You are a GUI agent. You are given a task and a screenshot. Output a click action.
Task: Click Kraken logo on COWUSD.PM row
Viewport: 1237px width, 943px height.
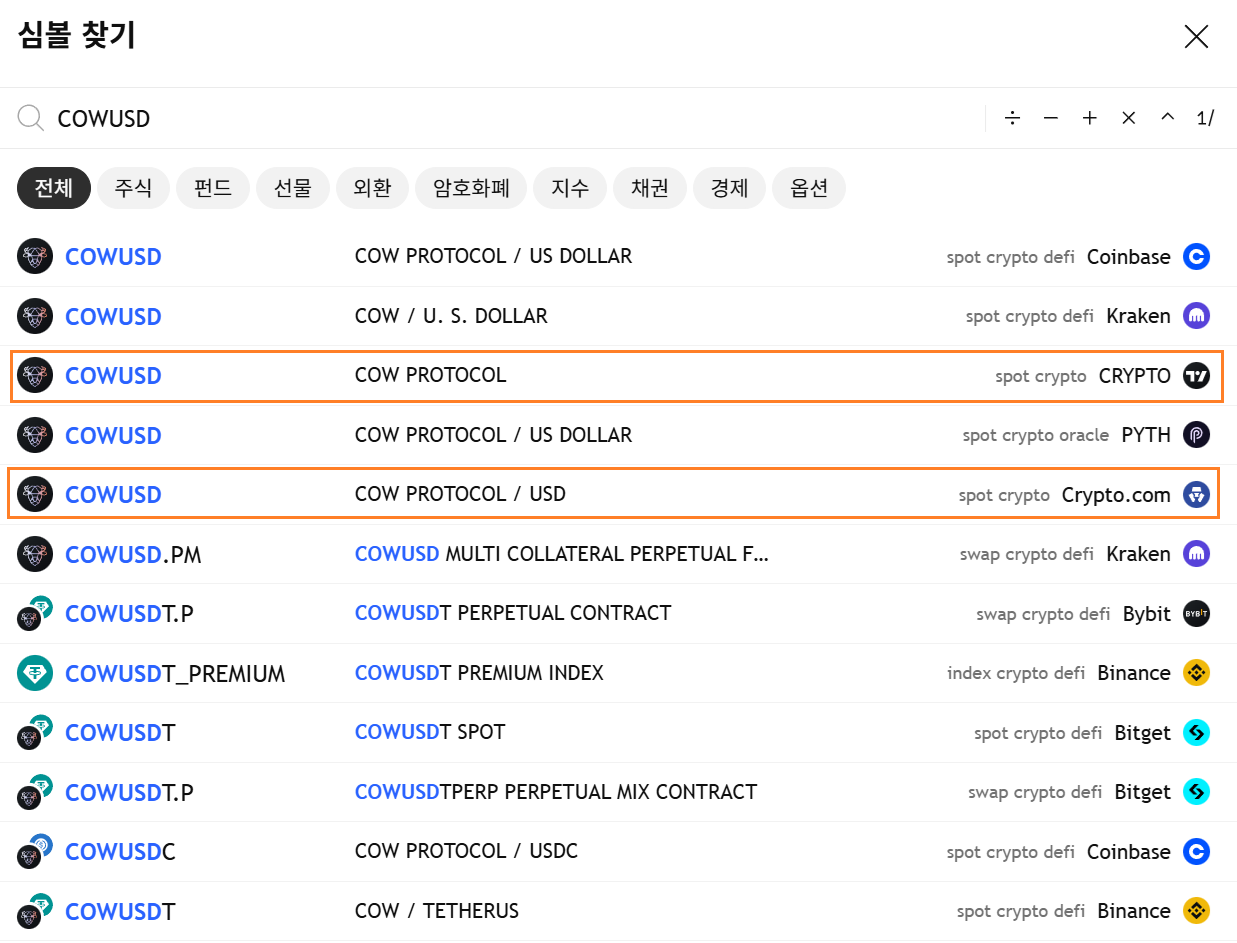(1196, 554)
